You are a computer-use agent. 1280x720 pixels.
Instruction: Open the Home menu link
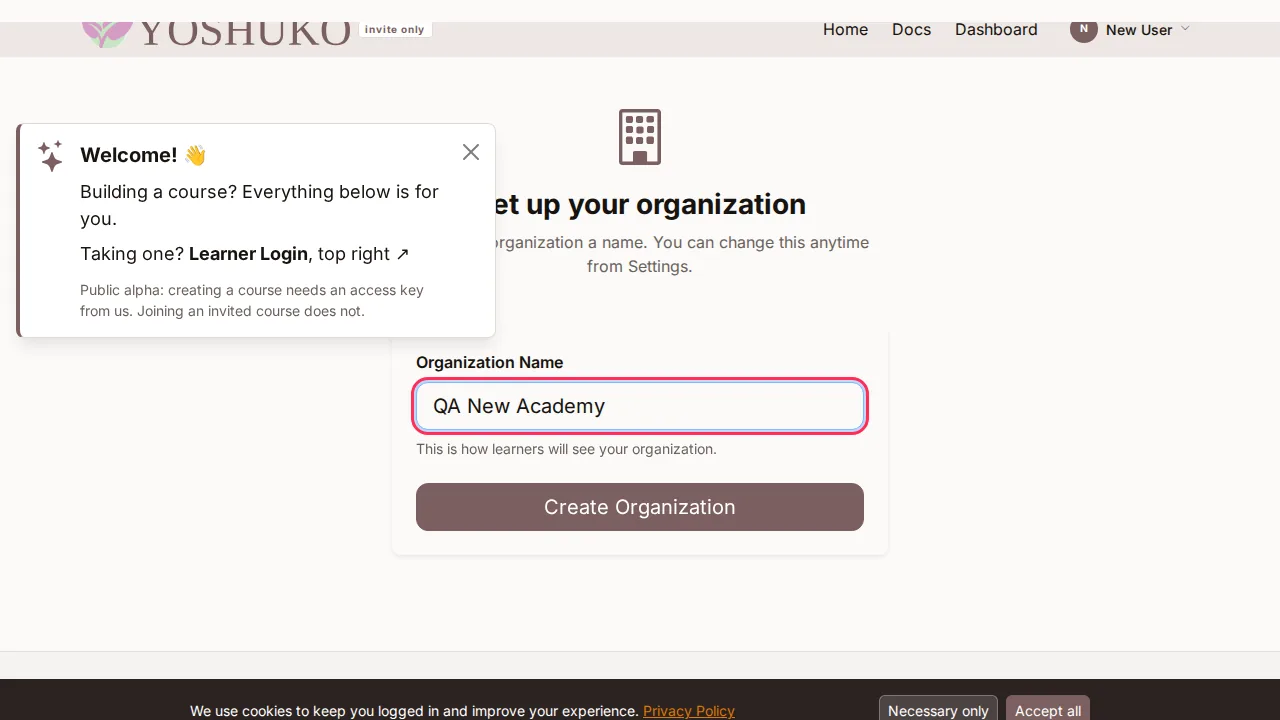pyautogui.click(x=845, y=30)
